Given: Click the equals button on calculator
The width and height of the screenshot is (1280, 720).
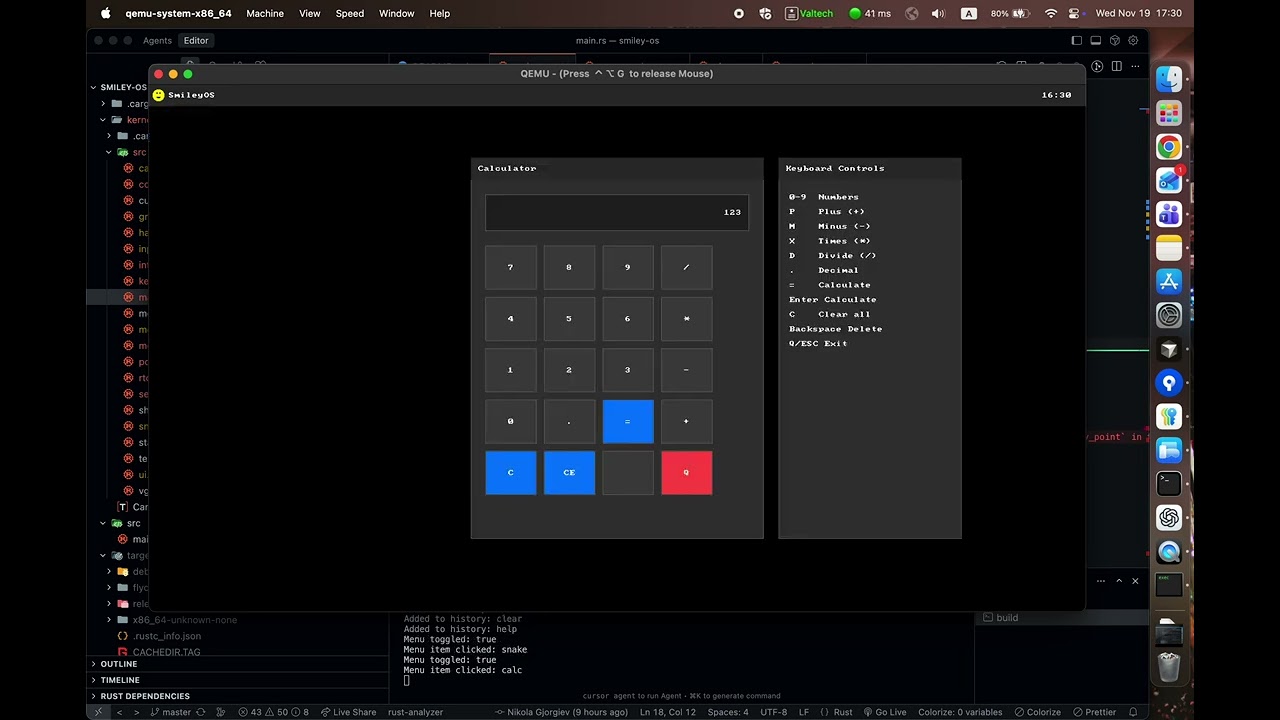Looking at the screenshot, I should coord(628,421).
